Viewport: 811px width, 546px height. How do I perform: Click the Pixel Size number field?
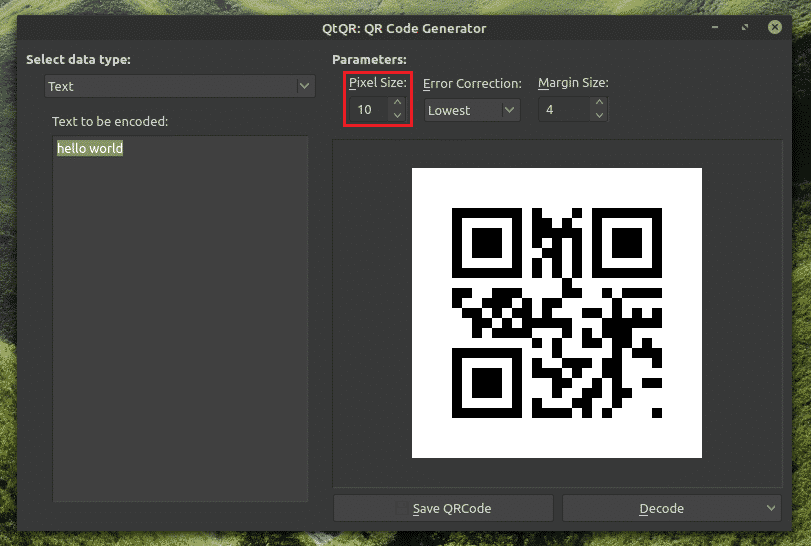point(367,110)
